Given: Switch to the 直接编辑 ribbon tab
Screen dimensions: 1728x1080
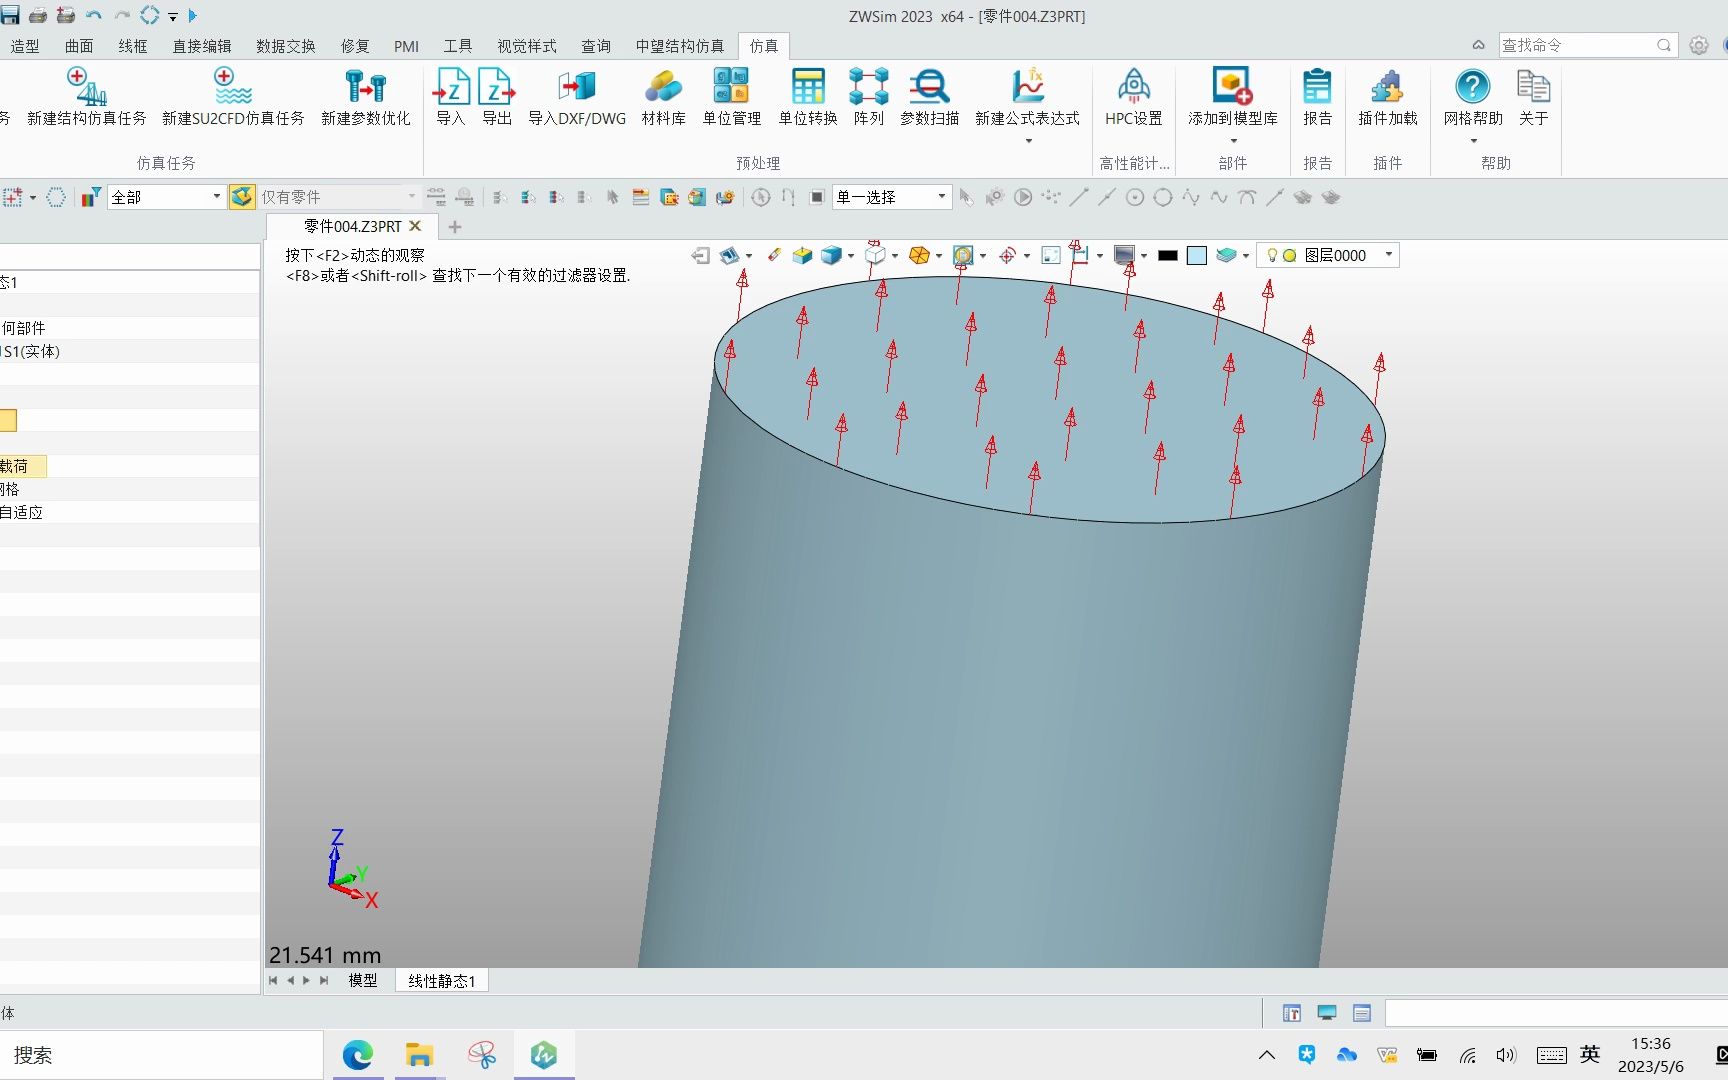Looking at the screenshot, I should (x=202, y=46).
